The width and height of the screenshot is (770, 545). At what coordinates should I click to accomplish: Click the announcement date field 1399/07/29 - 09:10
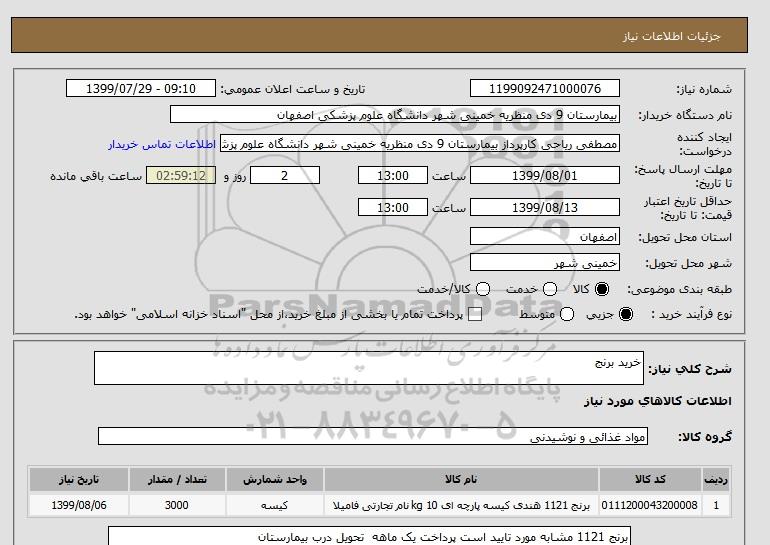(141, 88)
